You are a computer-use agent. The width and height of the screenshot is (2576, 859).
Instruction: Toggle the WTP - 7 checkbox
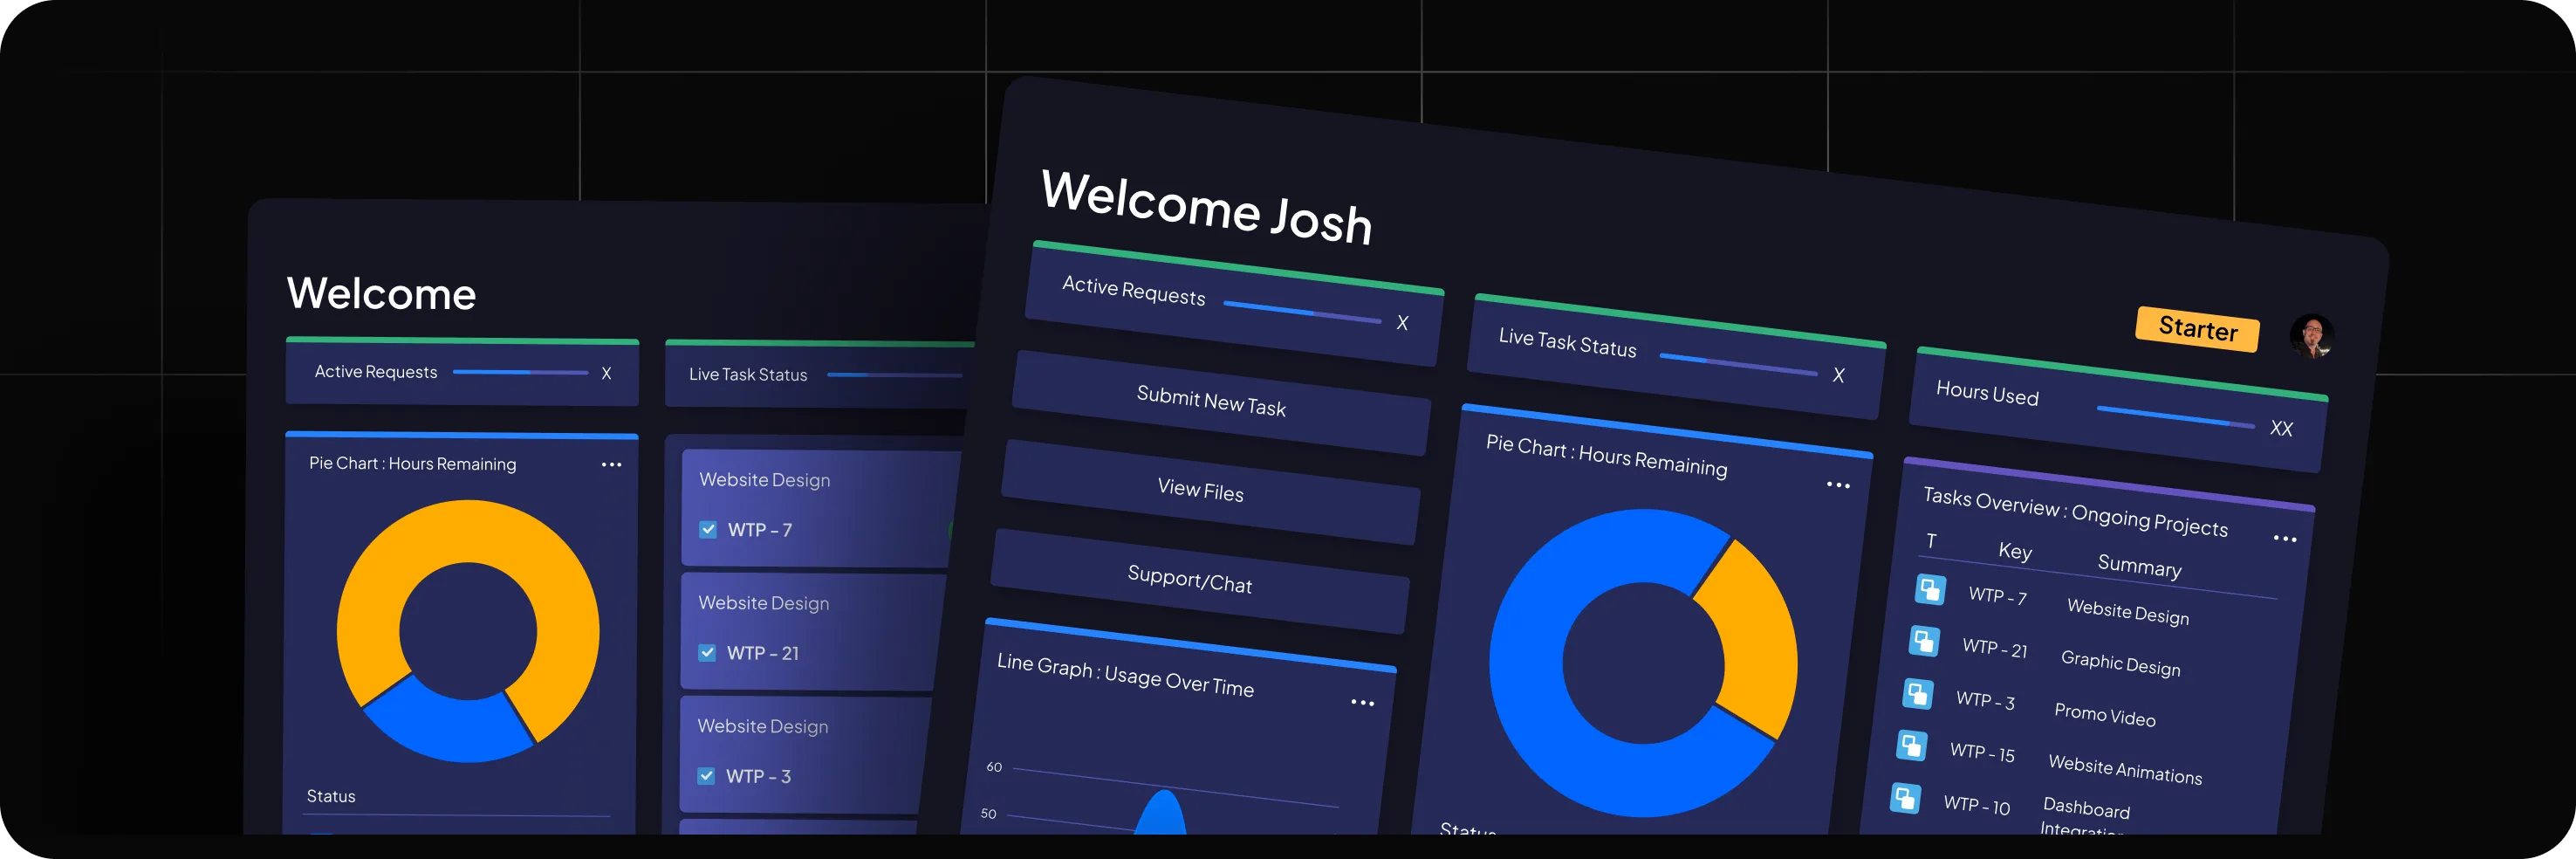[x=708, y=530]
